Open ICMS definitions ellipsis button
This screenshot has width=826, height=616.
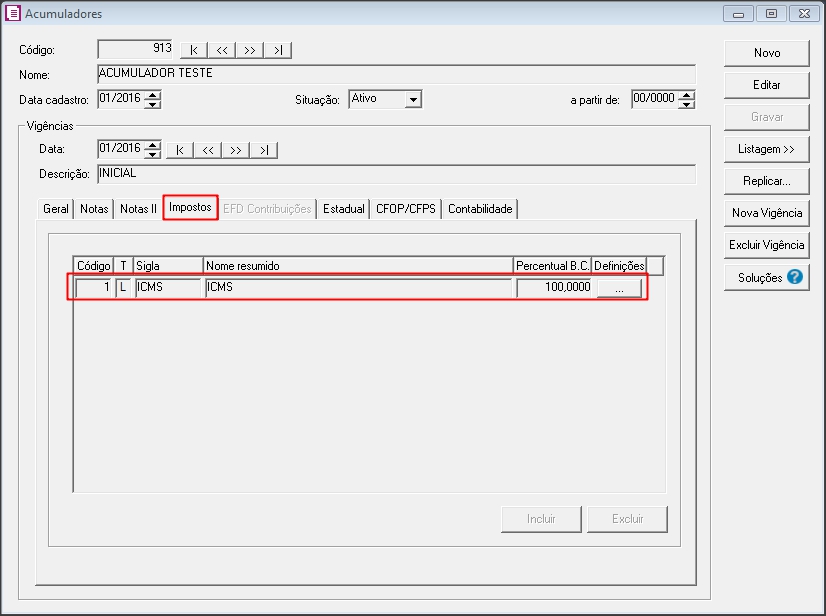tap(619, 288)
